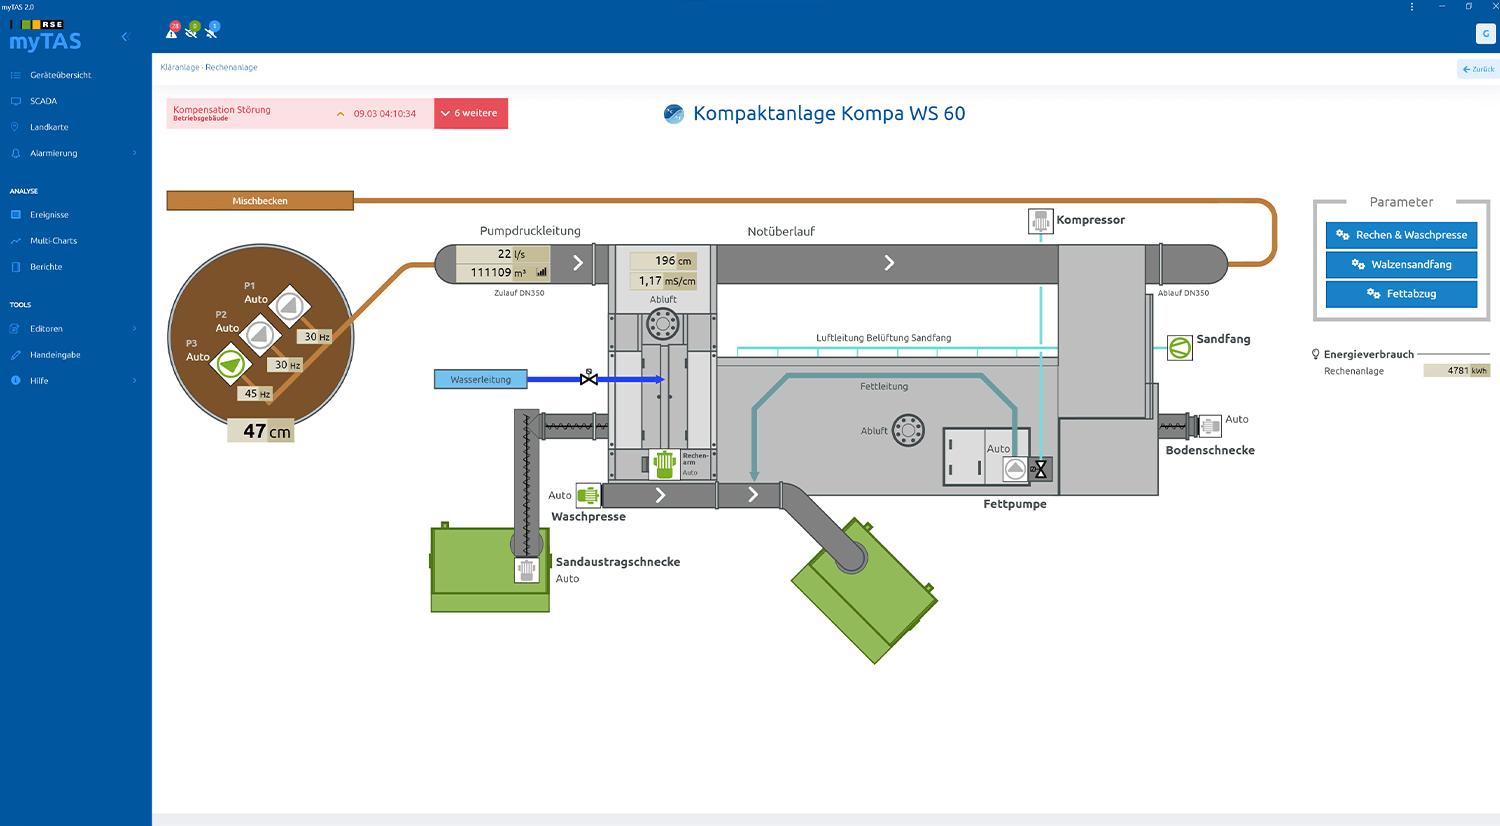Screen dimensions: 1500x826
Task: Expand the 6 weitere alarms dropdown
Action: [471, 113]
